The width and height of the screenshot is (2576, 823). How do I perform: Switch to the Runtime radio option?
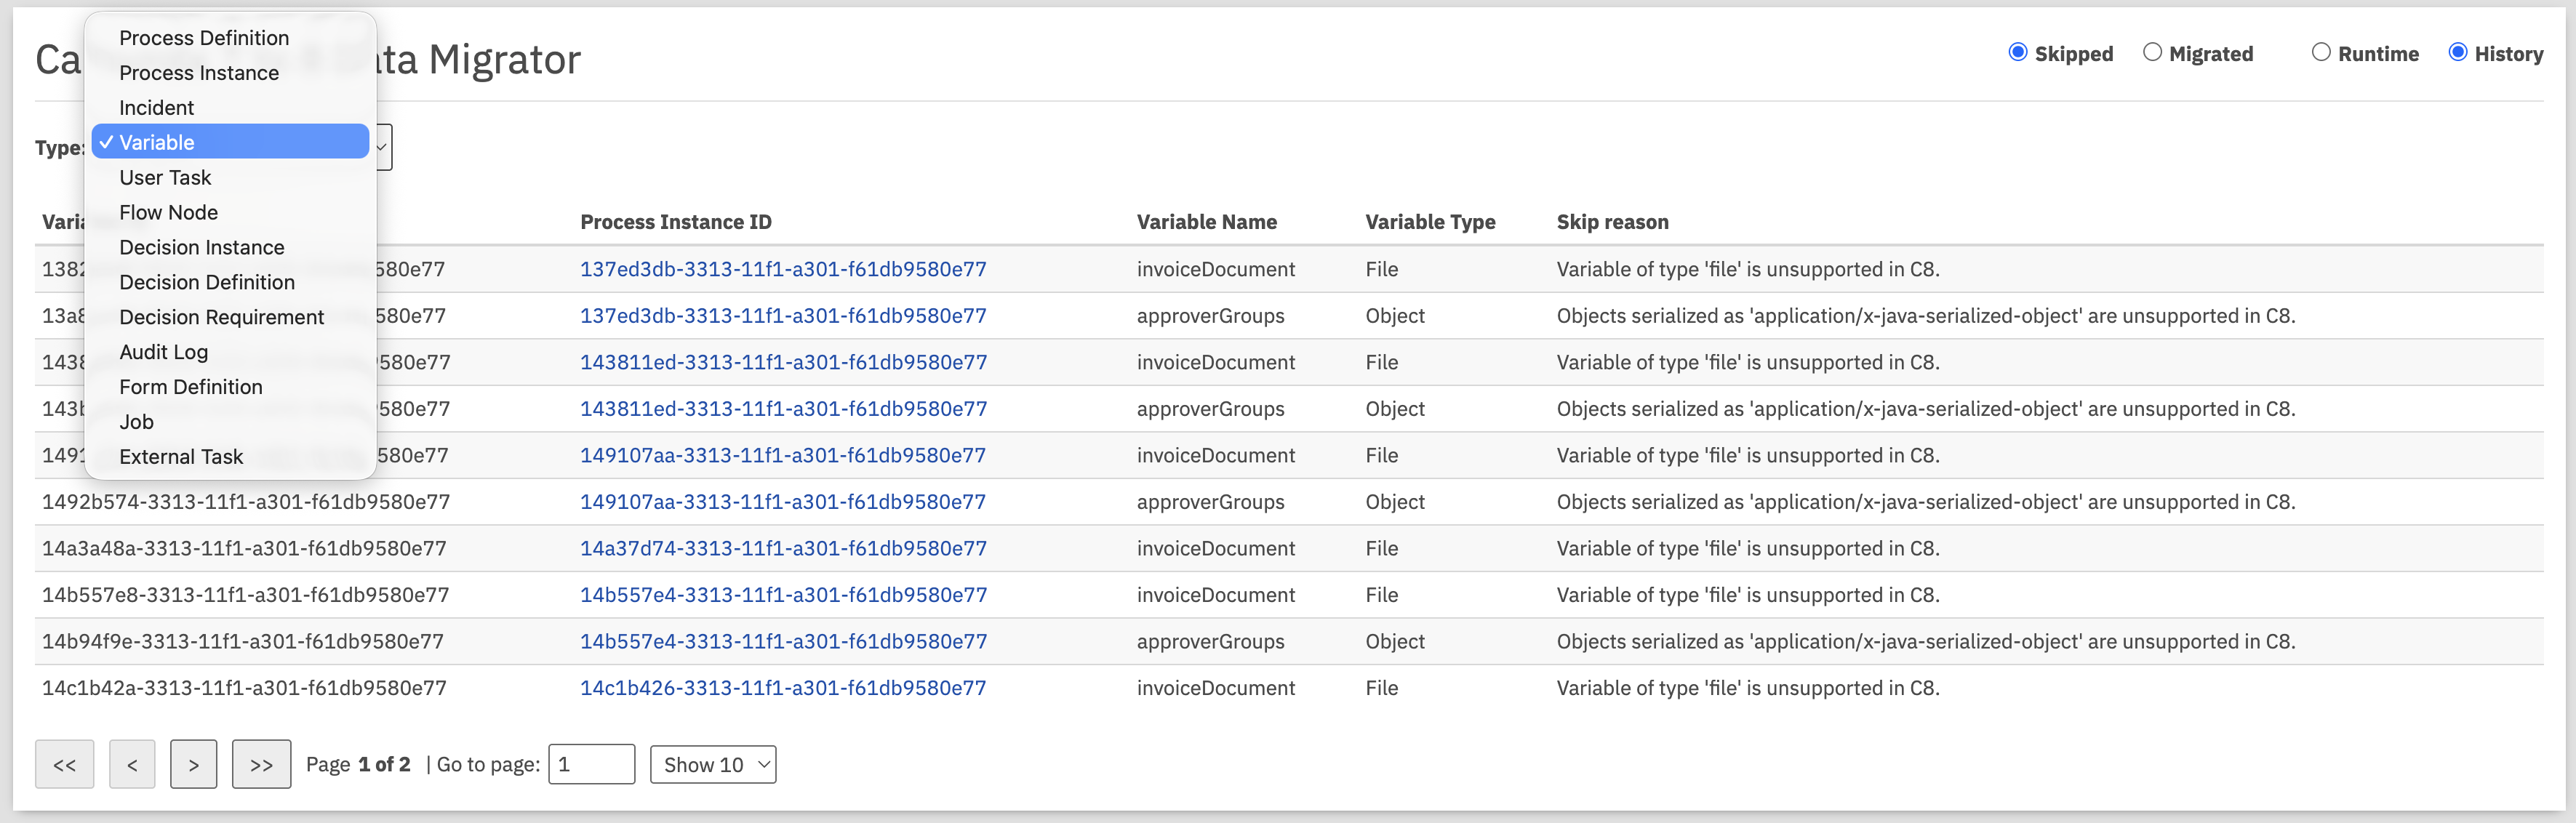2320,53
